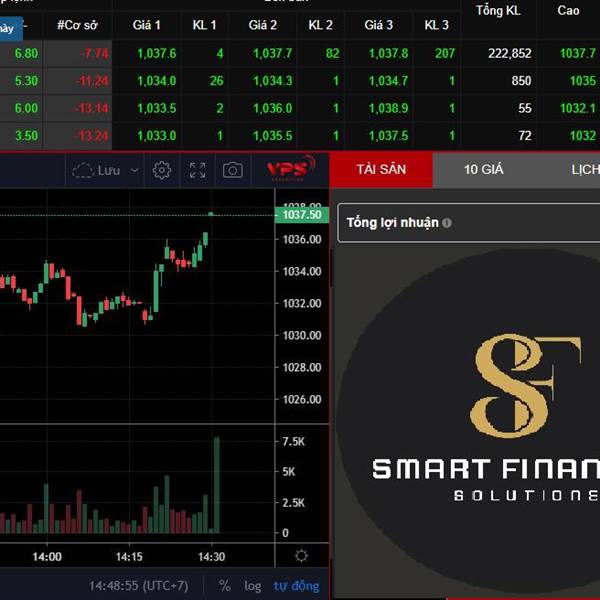
Task: Toggle tự động auto scale
Action: (x=296, y=586)
